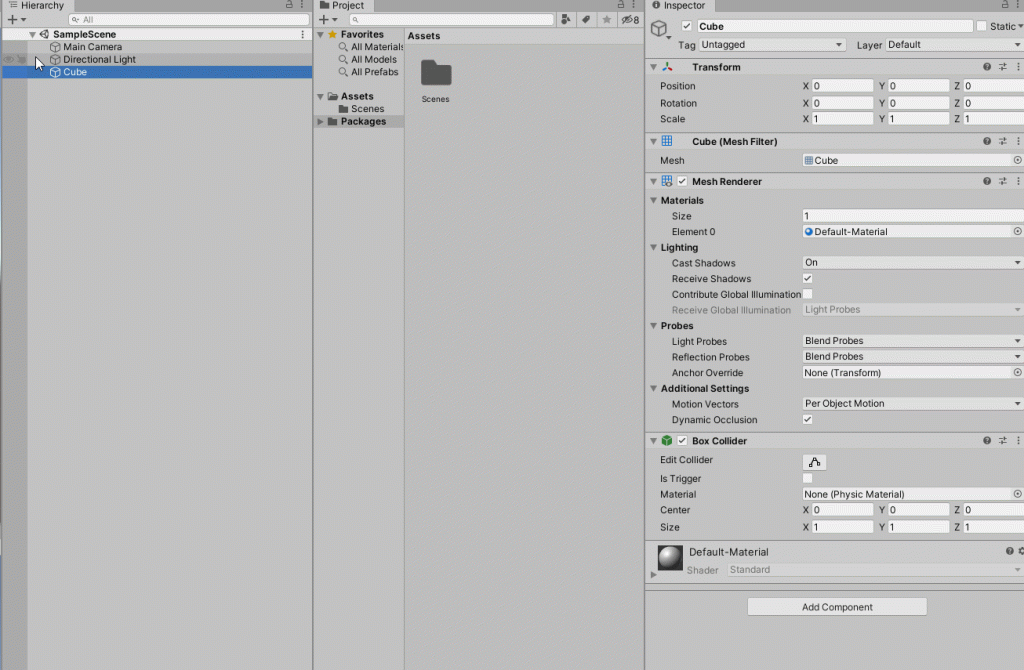Image resolution: width=1024 pixels, height=670 pixels.
Task: Click the hidden packages icon in the Project toolbar
Action: pyautogui.click(x=627, y=18)
